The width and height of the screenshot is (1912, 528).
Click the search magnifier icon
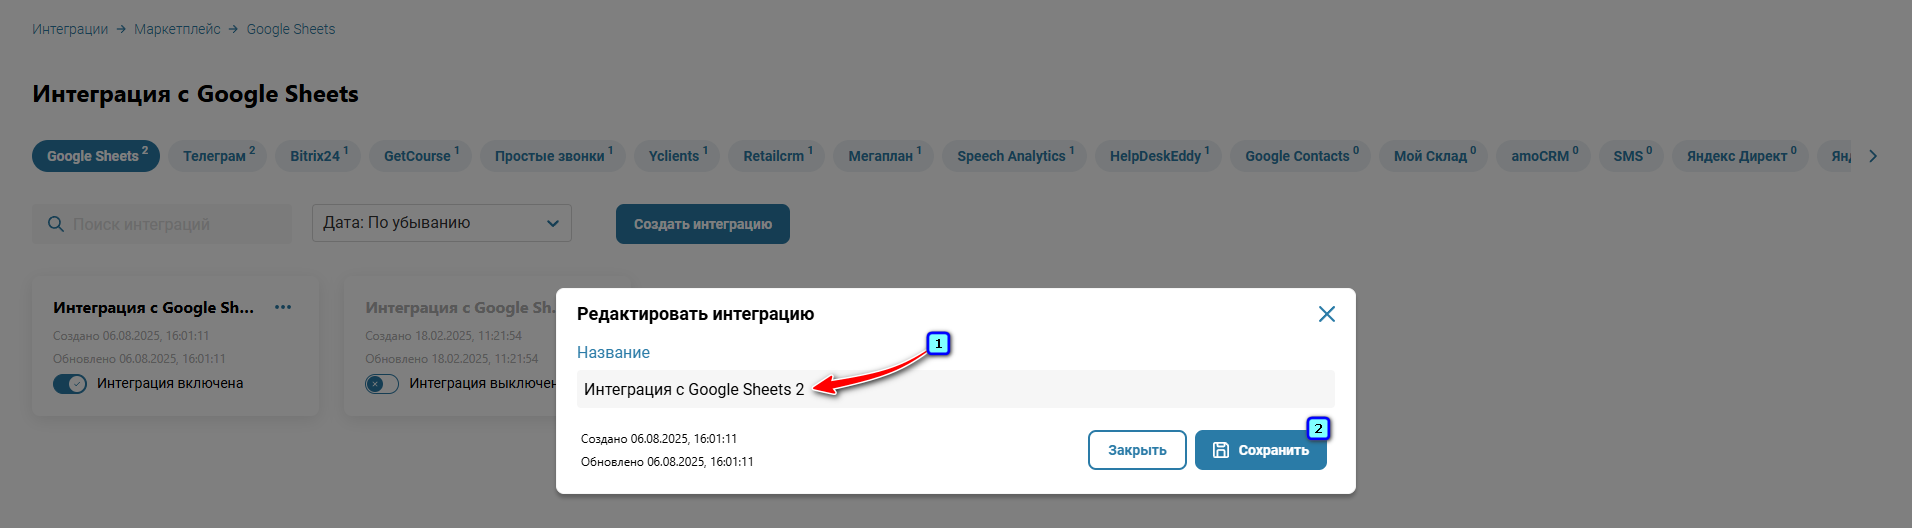[56, 224]
